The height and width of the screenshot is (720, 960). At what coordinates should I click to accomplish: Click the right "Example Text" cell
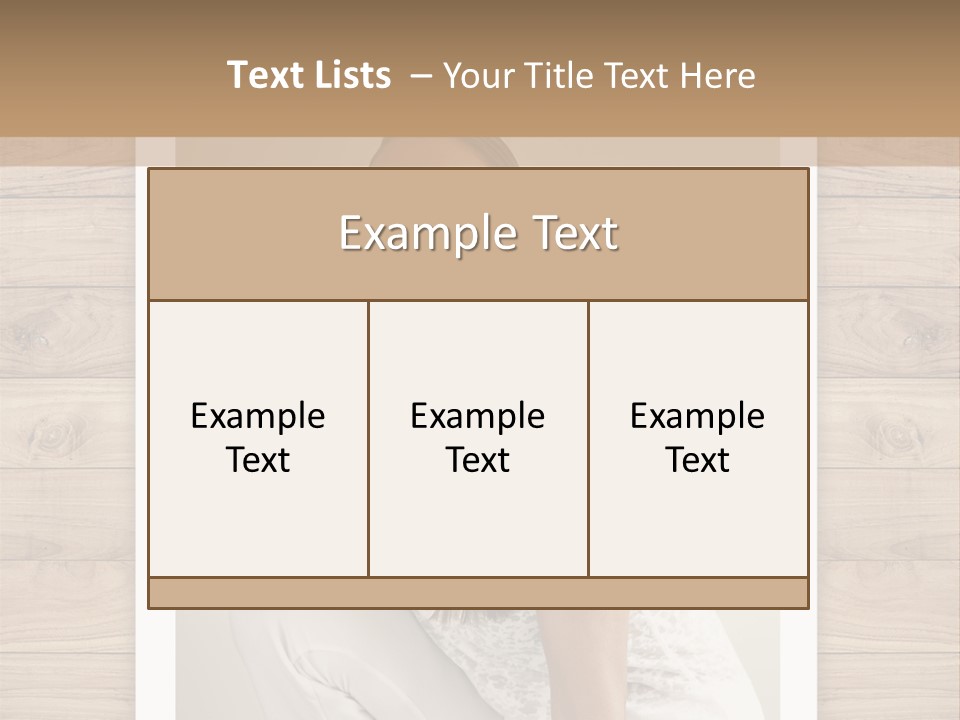698,438
